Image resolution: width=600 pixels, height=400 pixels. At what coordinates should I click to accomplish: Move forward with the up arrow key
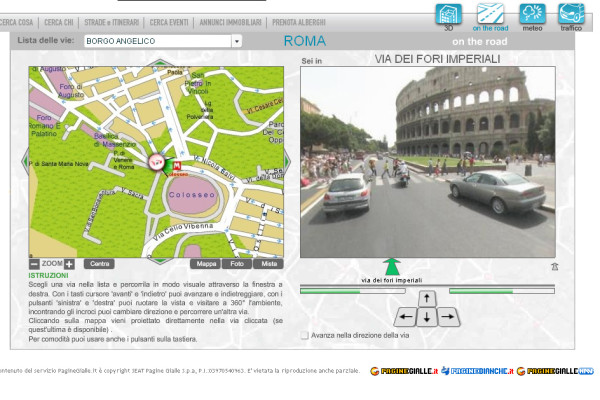(427, 299)
